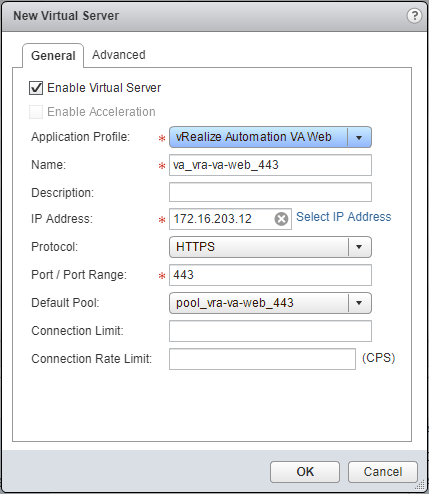Viewport: 429px width, 494px height.
Task: Click the vRealize Automation VA Web selection
Action: 258,137
